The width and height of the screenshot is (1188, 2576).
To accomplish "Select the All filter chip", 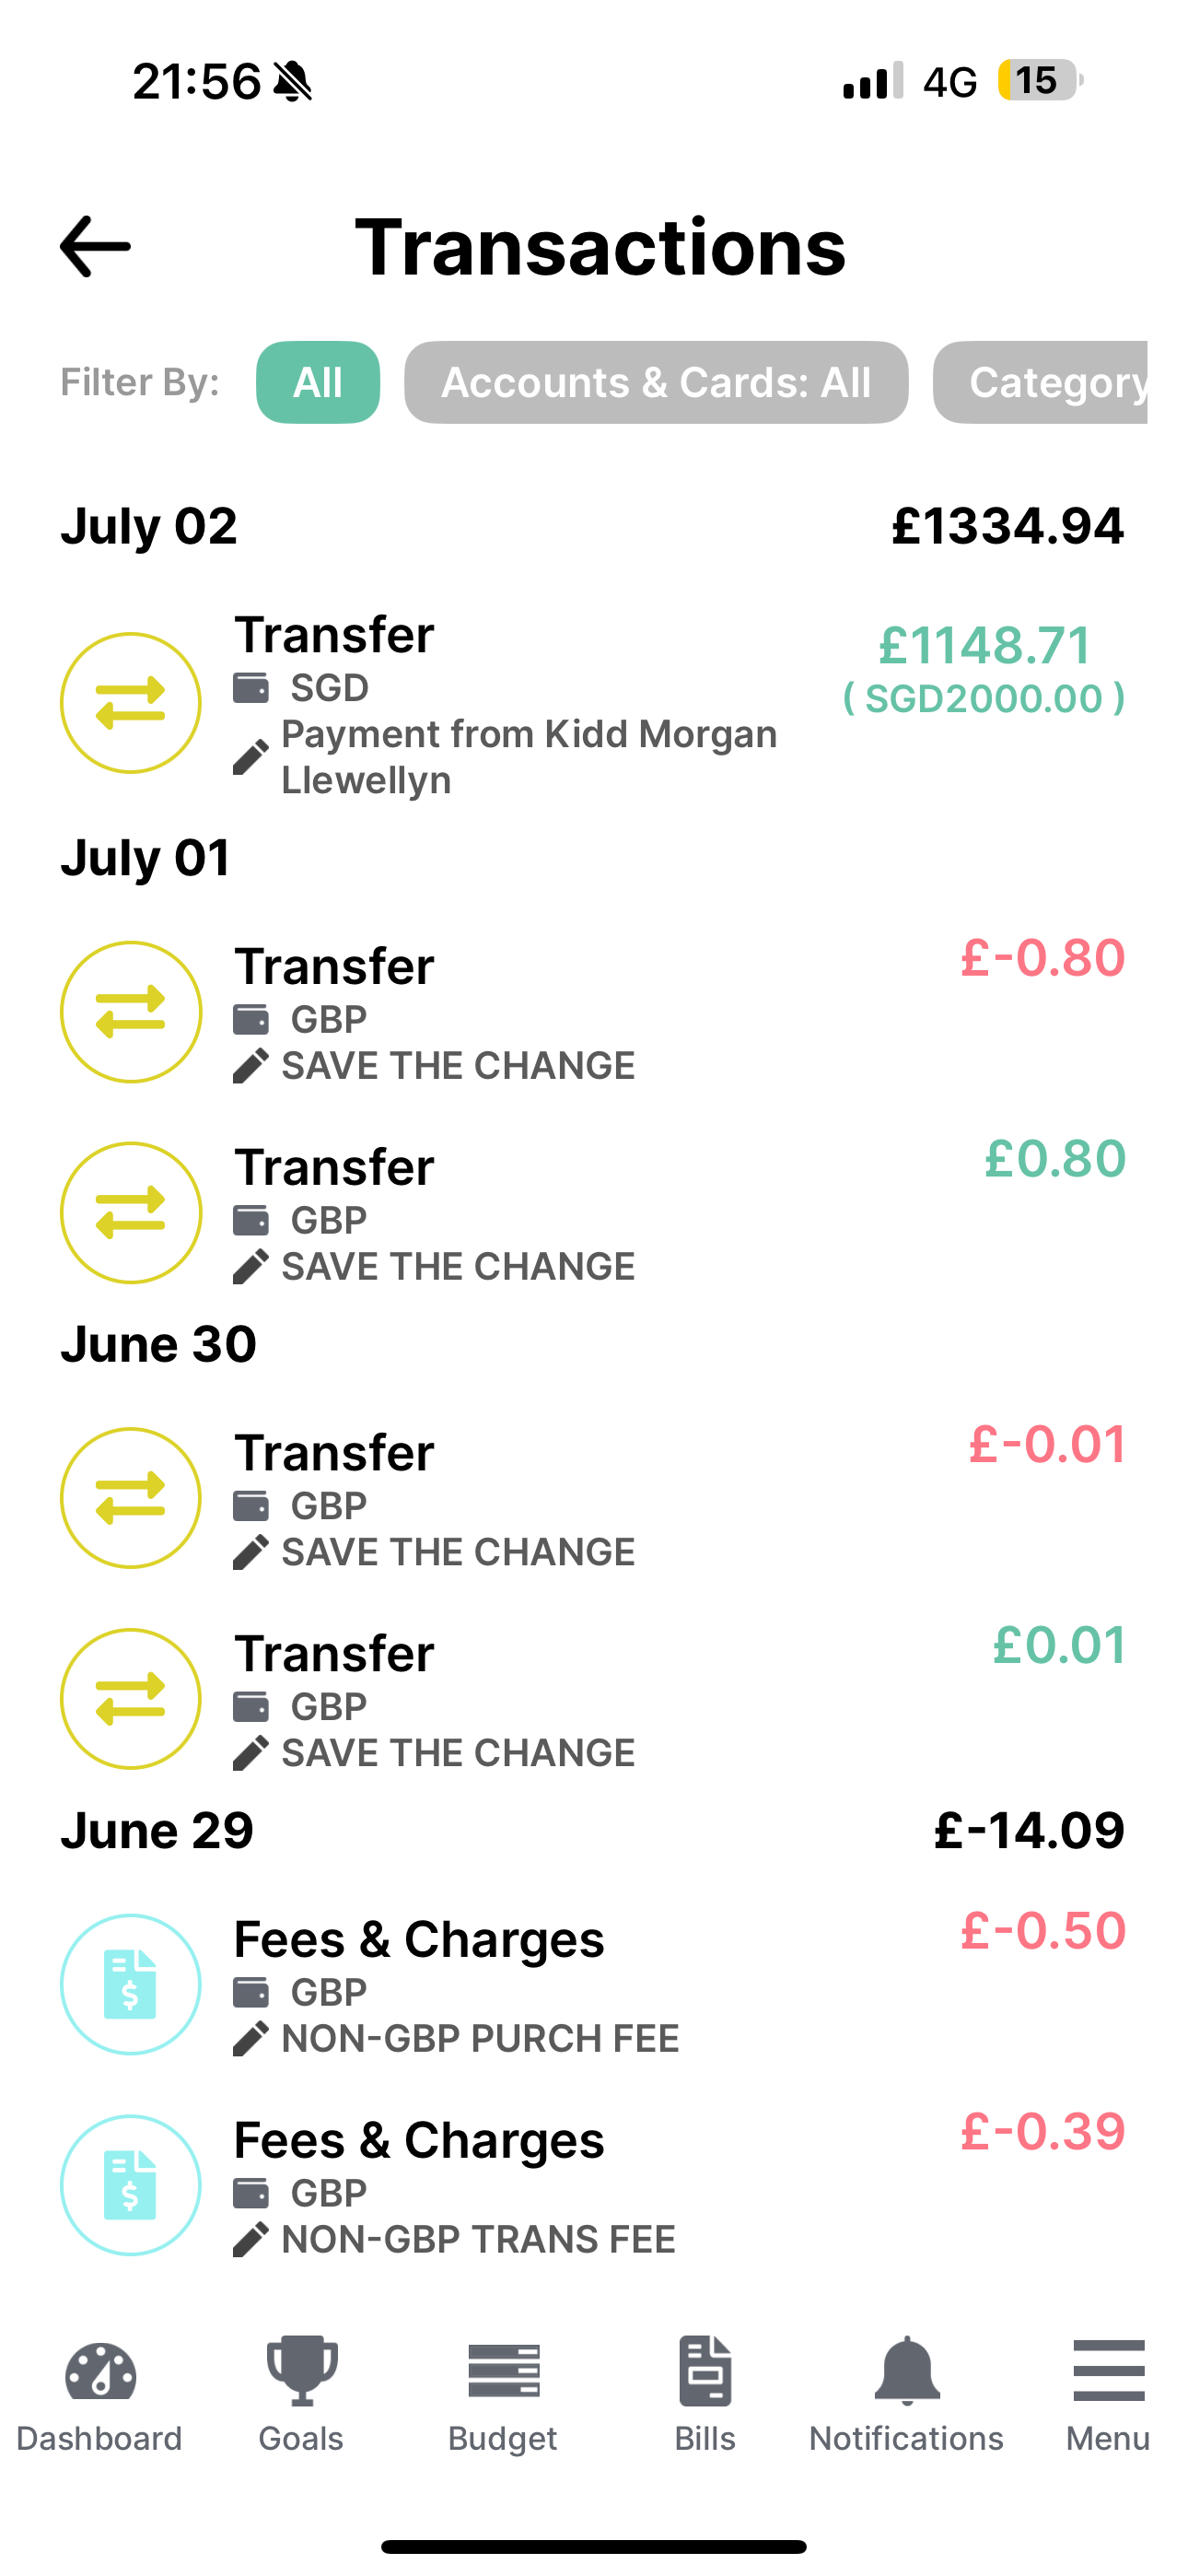I will pyautogui.click(x=318, y=382).
